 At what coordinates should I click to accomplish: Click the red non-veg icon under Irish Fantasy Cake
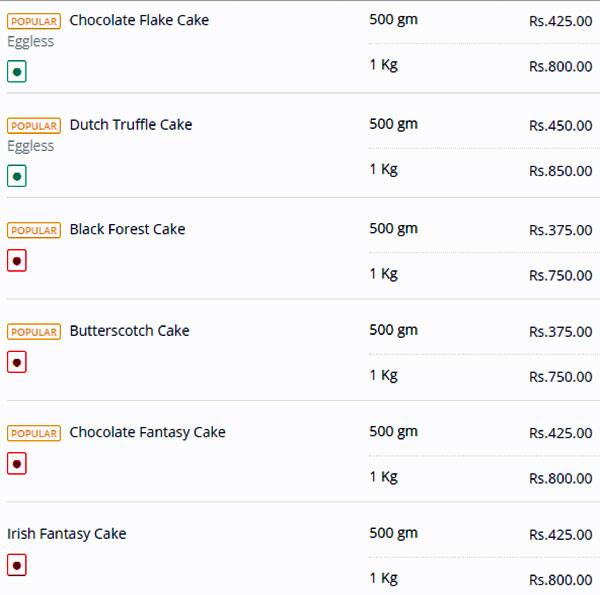[x=16, y=566]
